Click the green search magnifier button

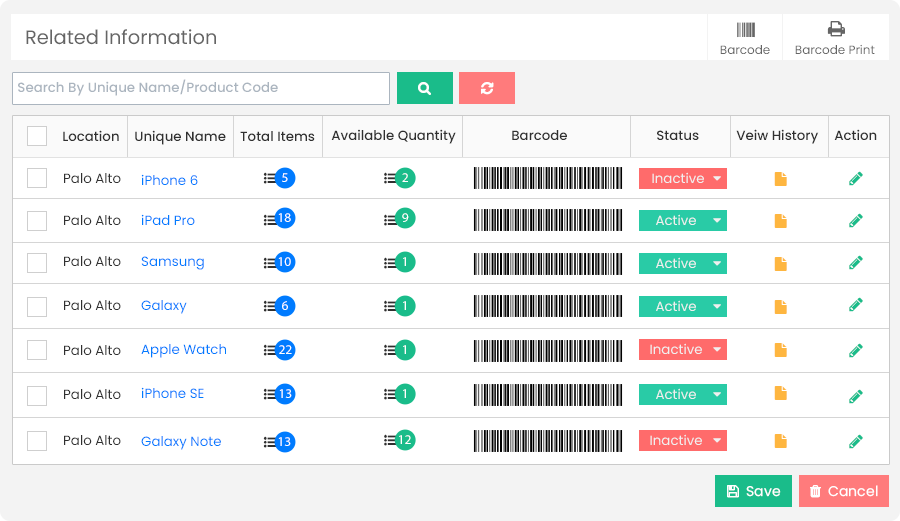(x=424, y=88)
